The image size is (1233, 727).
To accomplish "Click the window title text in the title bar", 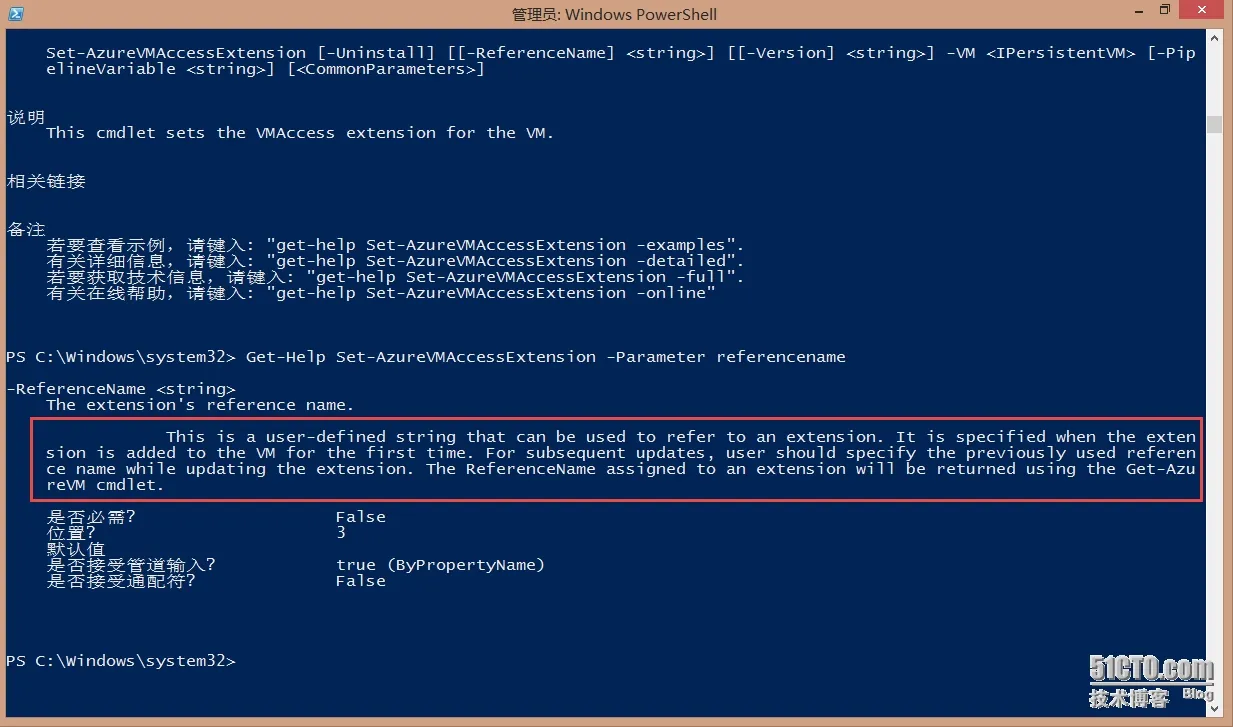I will (x=614, y=14).
